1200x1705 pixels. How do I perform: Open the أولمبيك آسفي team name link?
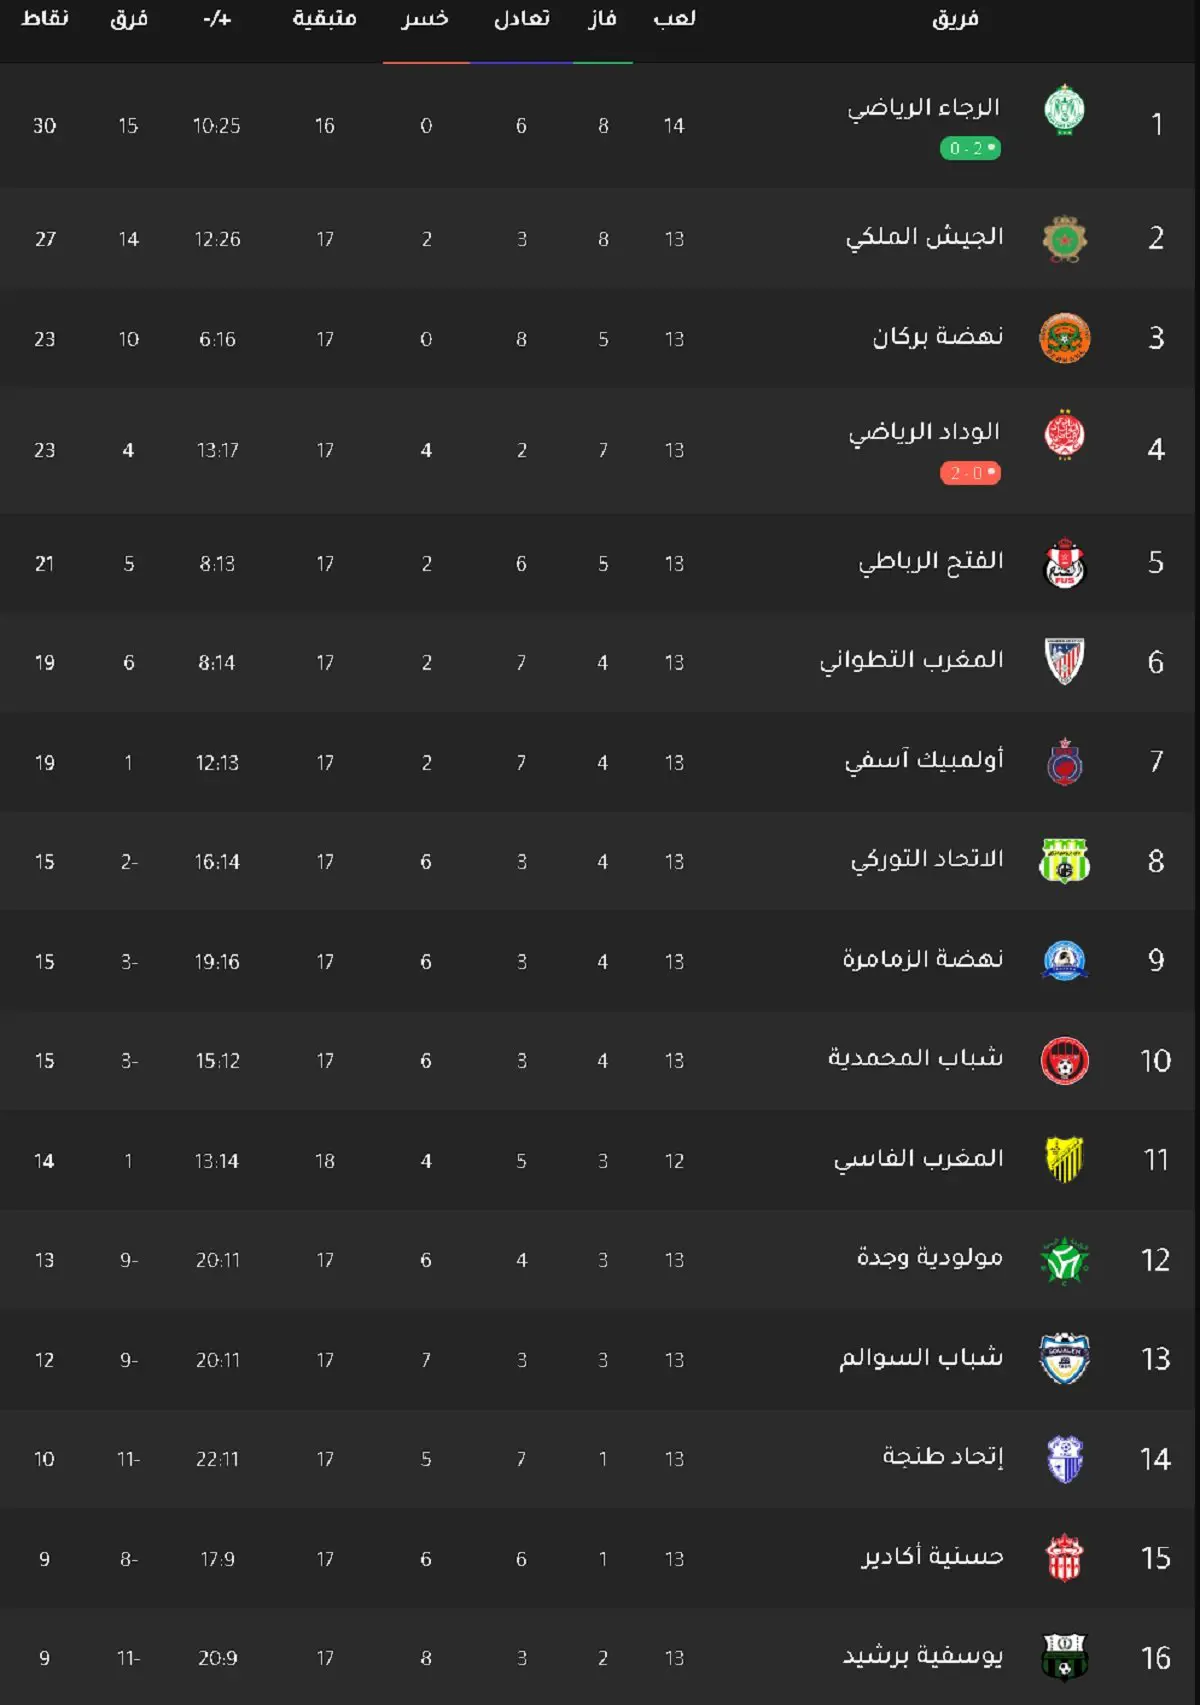[924, 760]
